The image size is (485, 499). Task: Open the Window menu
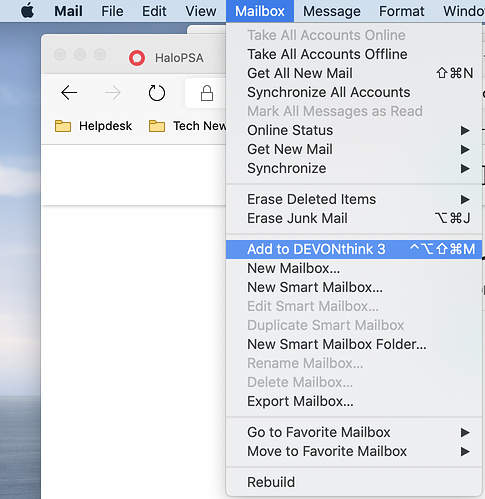click(464, 11)
